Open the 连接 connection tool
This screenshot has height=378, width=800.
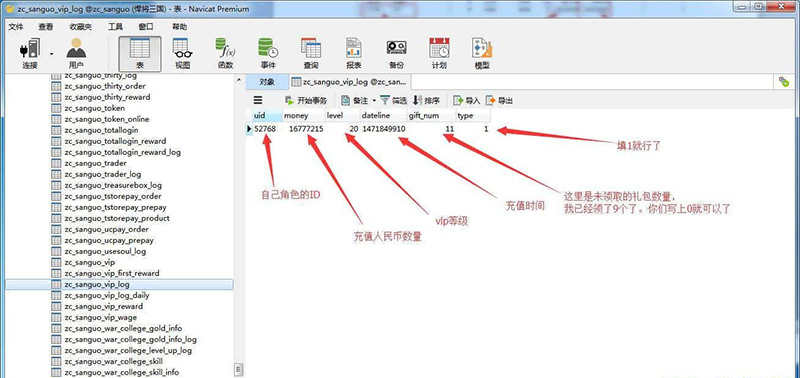click(29, 53)
